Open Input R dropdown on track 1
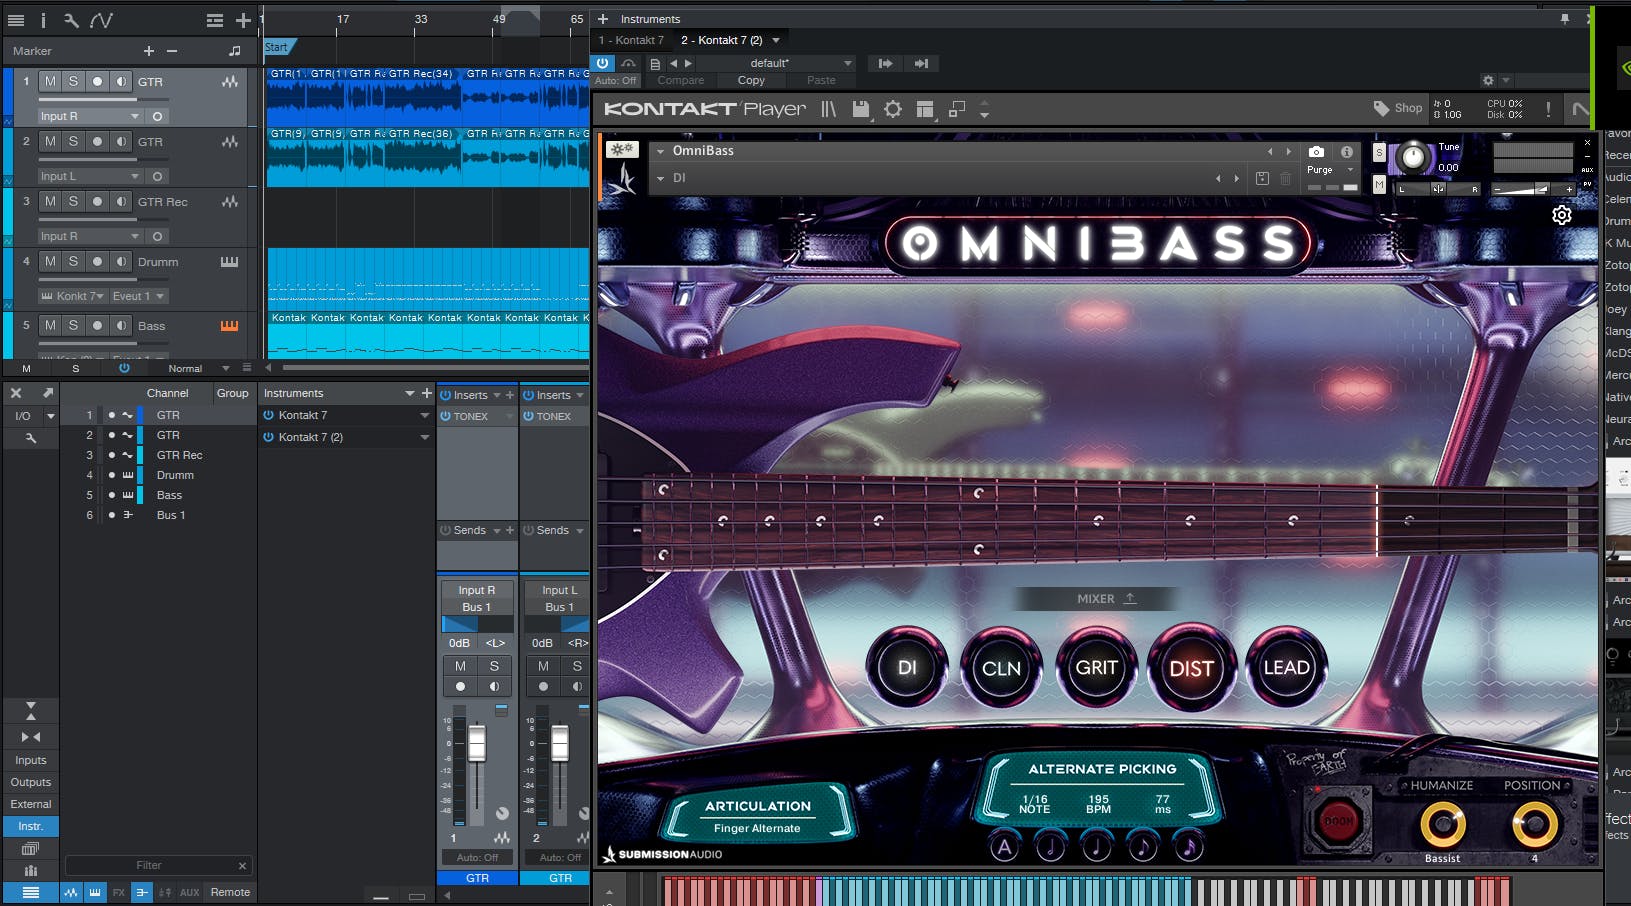This screenshot has width=1631, height=906. pyautogui.click(x=89, y=116)
